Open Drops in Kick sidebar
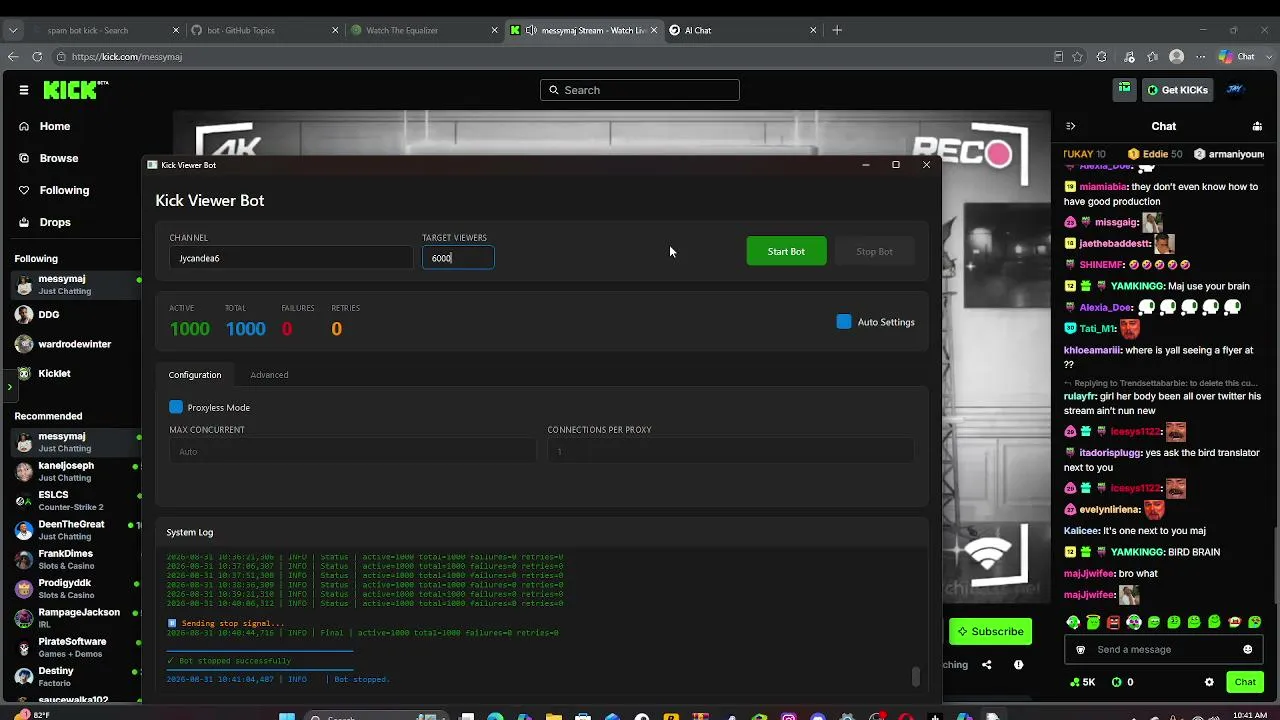The width and height of the screenshot is (1280, 720). click(44, 222)
